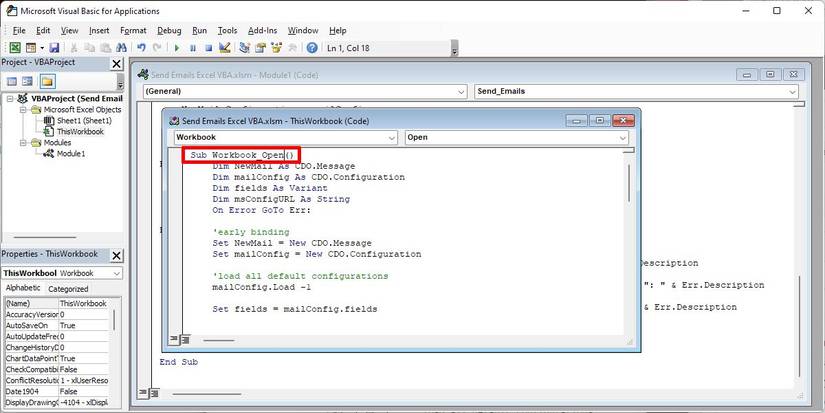Click the Redo toolbar icon

(157, 48)
